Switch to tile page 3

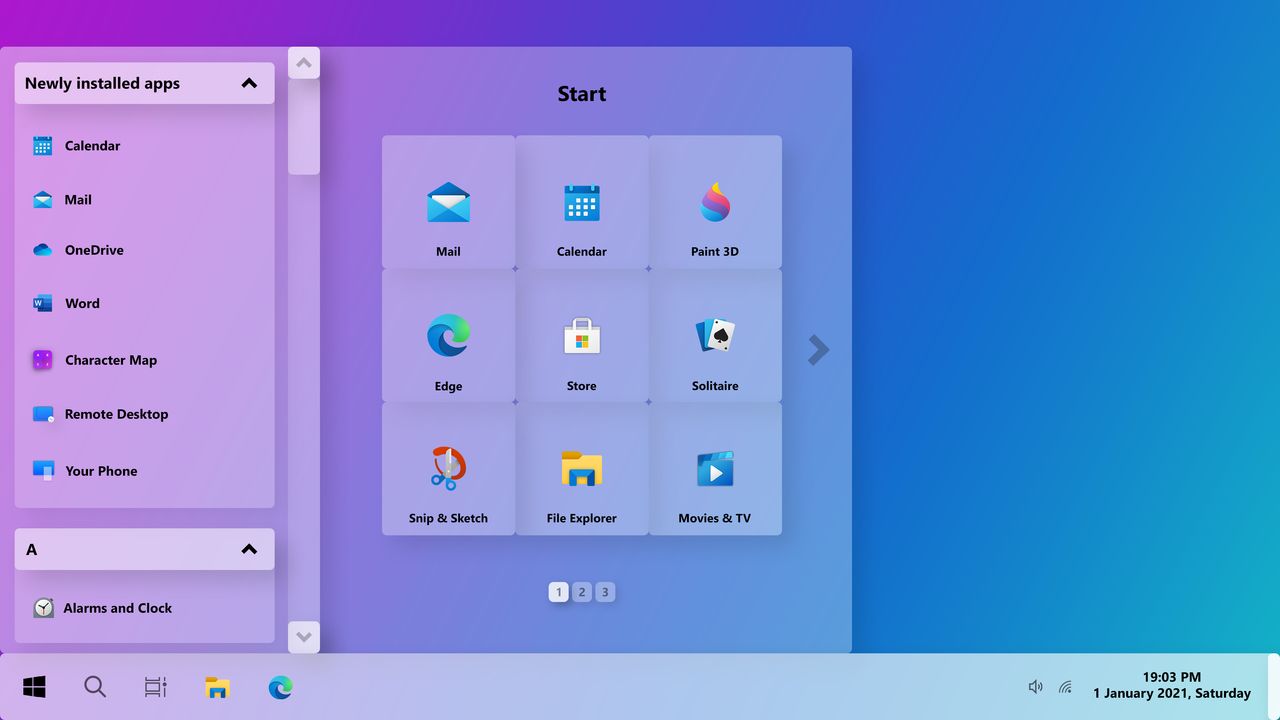(x=605, y=591)
